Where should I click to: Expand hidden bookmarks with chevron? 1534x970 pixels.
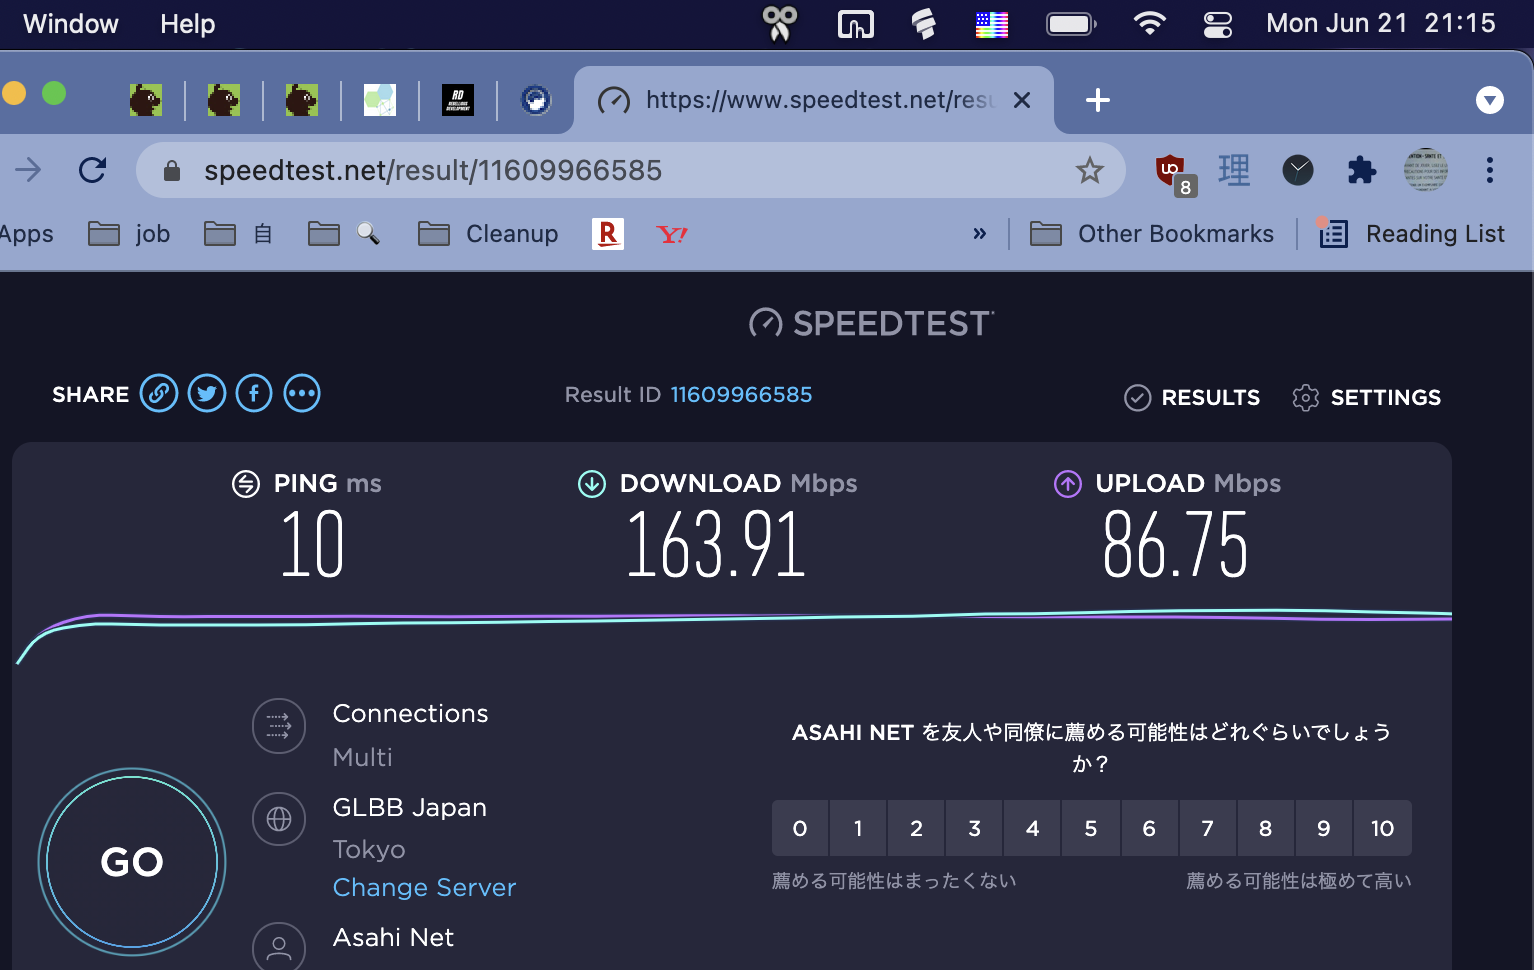pos(979,234)
